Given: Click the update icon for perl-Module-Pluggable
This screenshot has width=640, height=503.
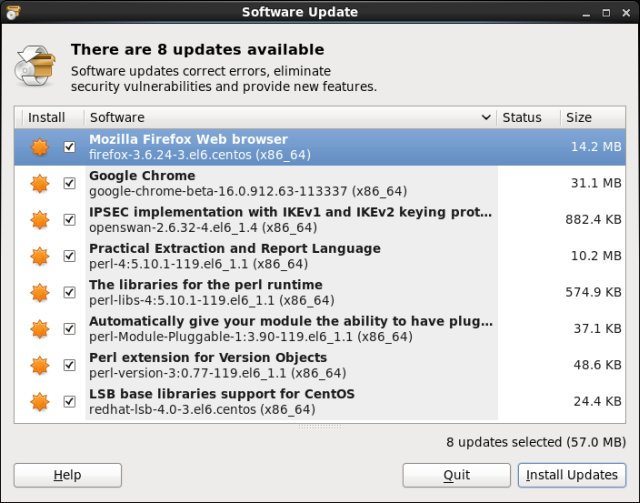Looking at the screenshot, I should 39,328.
